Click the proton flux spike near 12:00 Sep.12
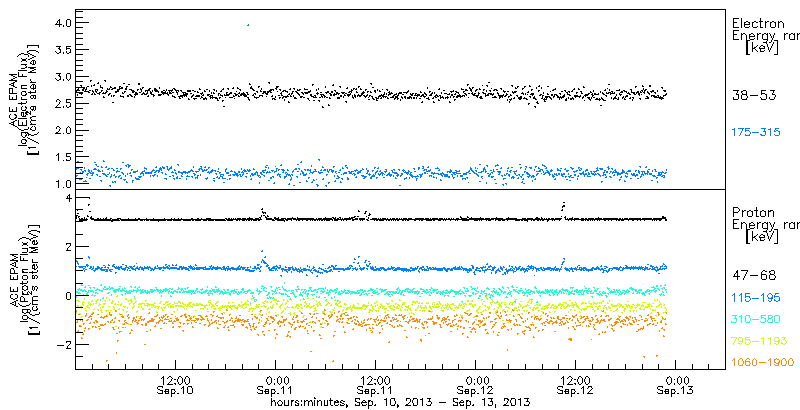The image size is (800, 410). point(564,209)
